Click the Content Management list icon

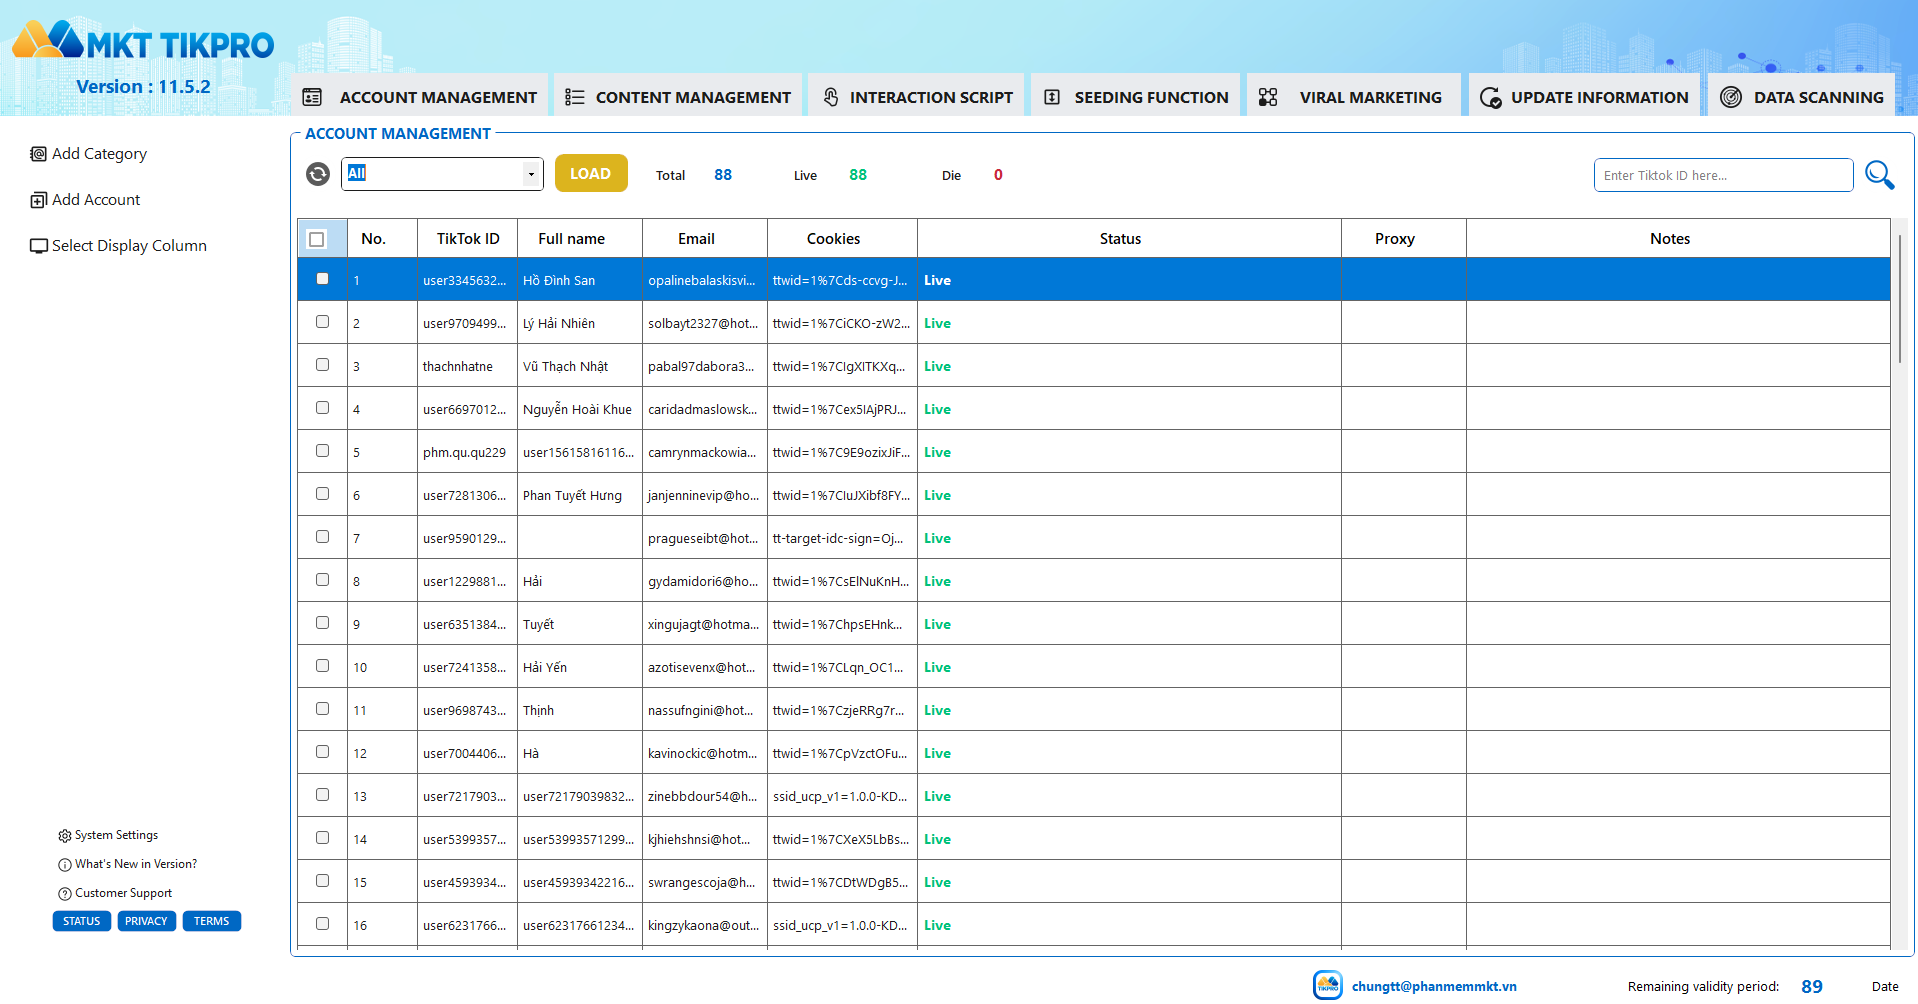click(574, 97)
